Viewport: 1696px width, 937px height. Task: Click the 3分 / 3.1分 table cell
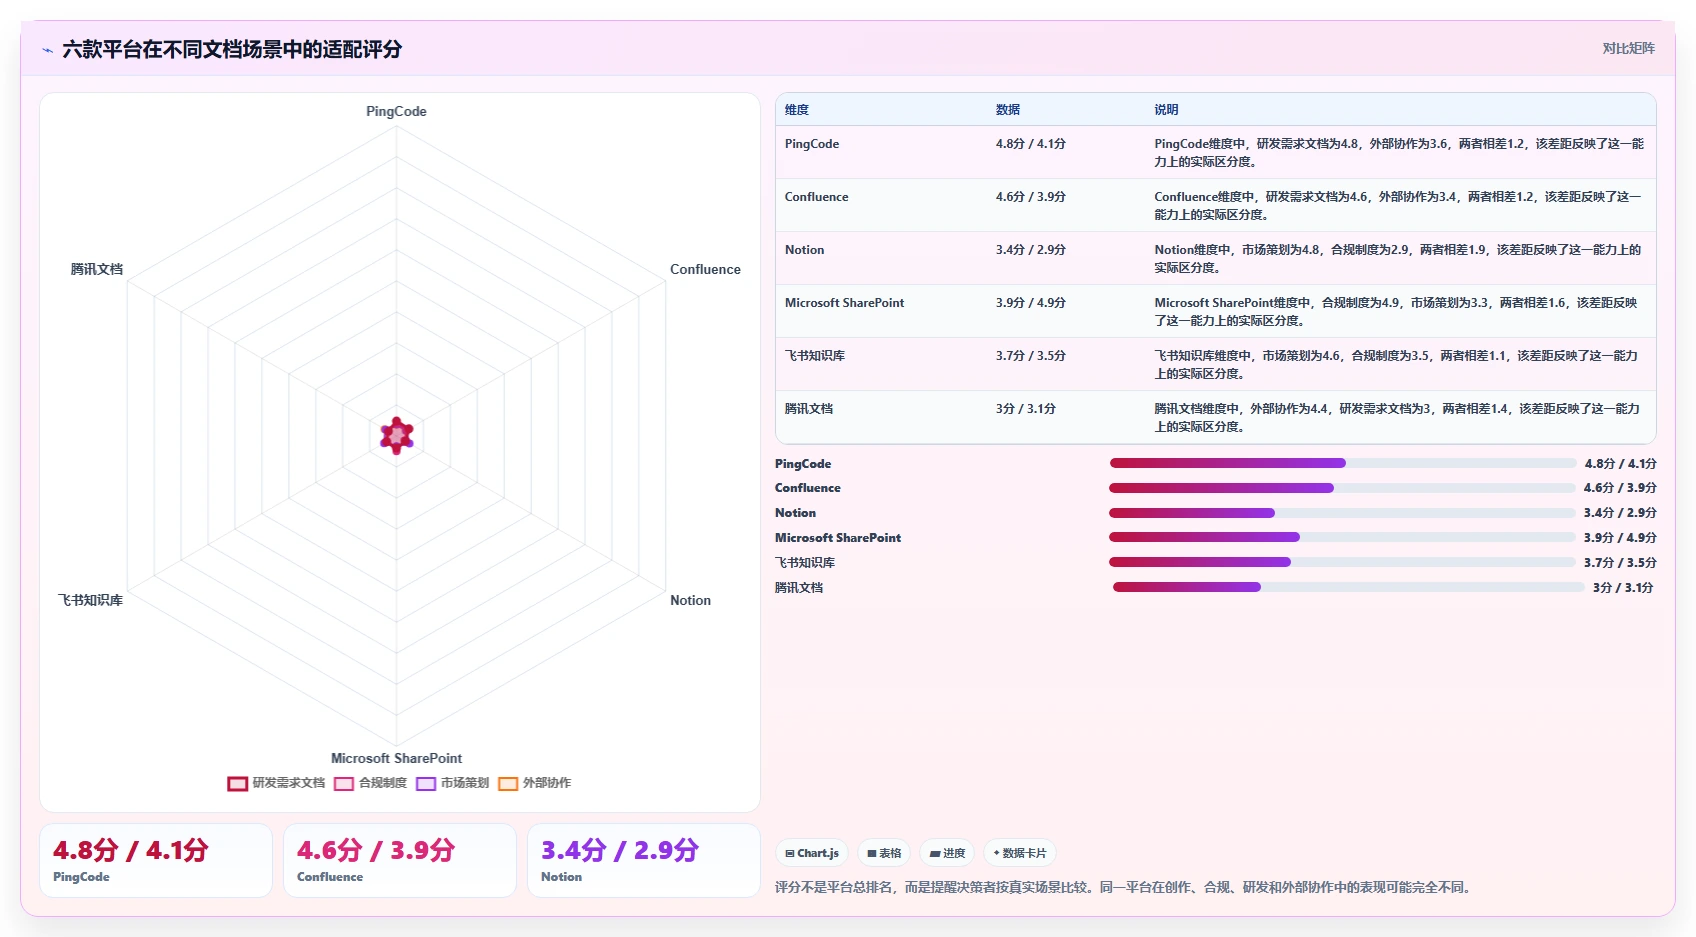1026,409
